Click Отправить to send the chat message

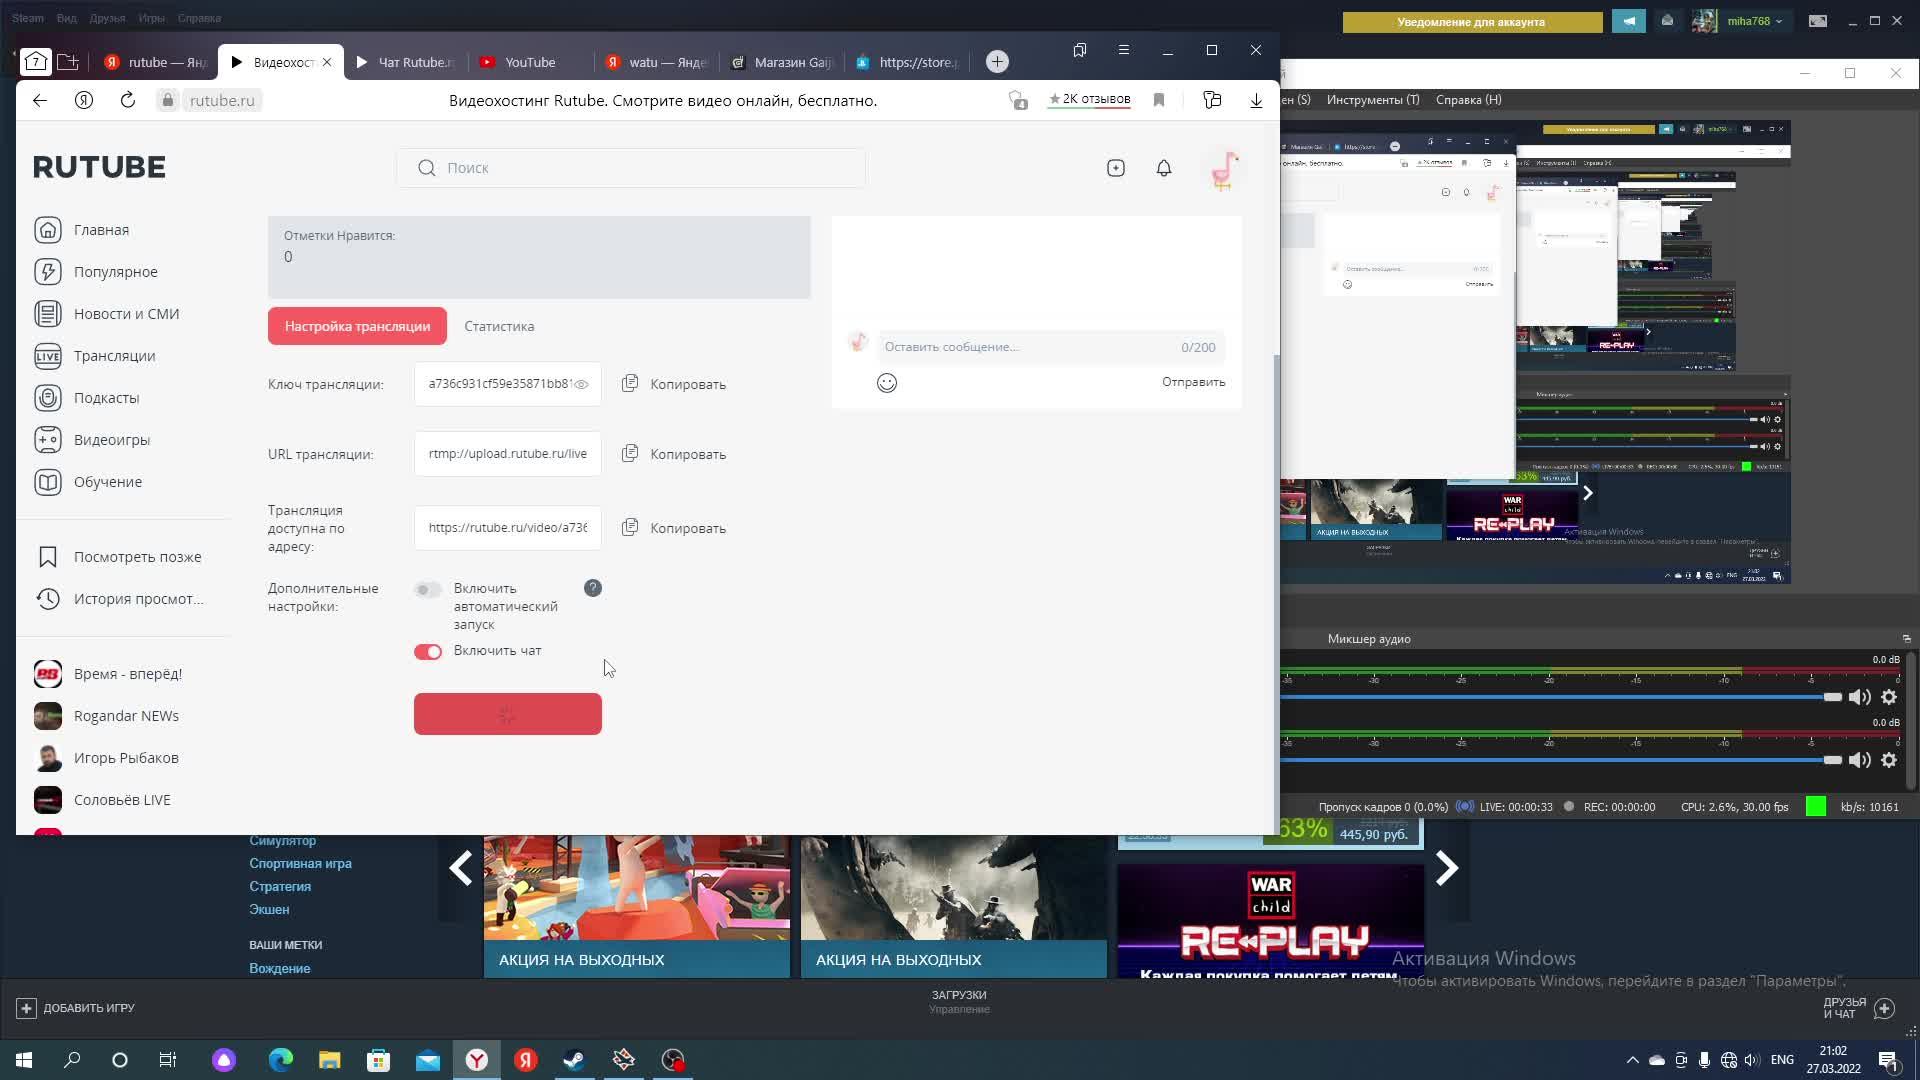pyautogui.click(x=1193, y=382)
